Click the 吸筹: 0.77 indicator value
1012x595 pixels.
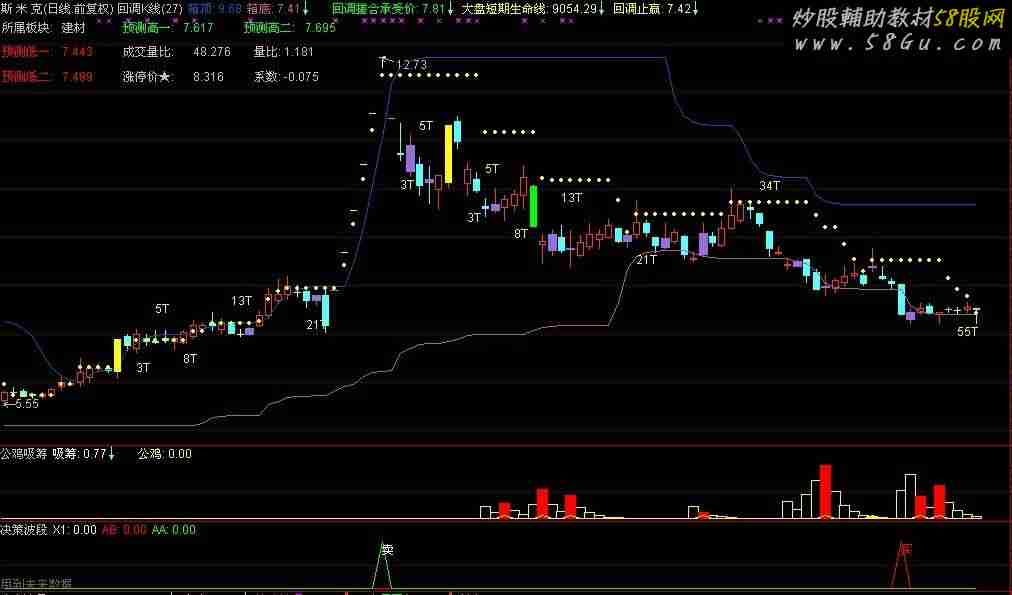tap(83, 454)
